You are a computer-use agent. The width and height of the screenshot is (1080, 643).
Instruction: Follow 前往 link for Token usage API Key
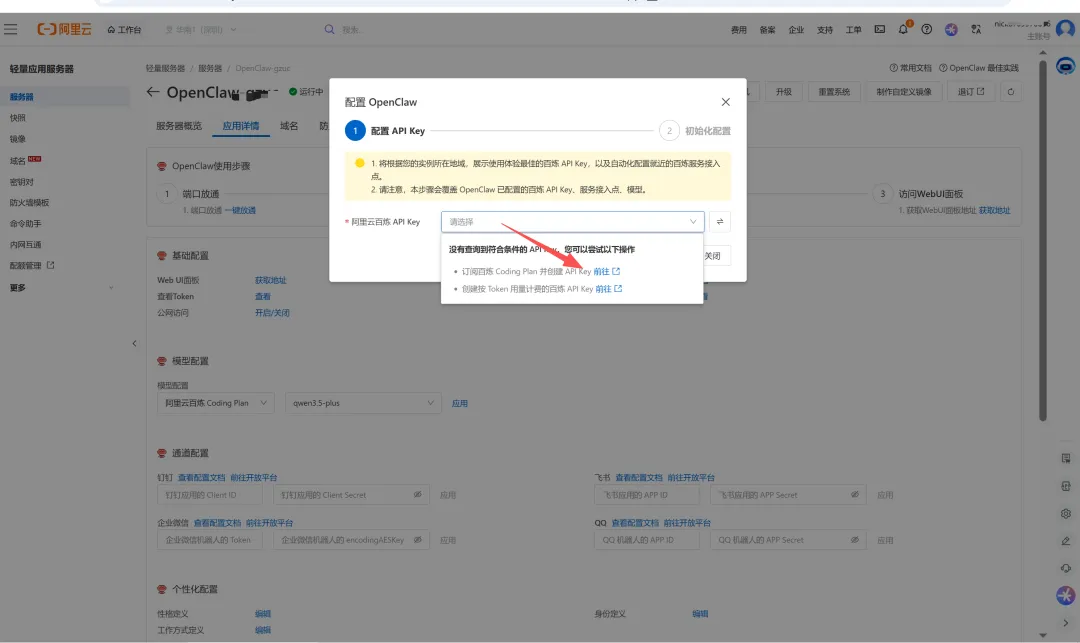(608, 289)
